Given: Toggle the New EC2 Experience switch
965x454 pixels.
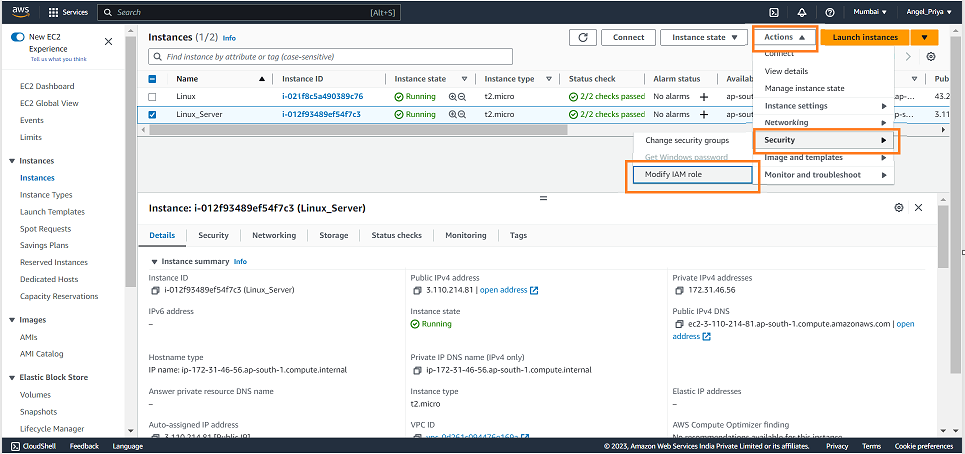Looking at the screenshot, I should tap(18, 37).
